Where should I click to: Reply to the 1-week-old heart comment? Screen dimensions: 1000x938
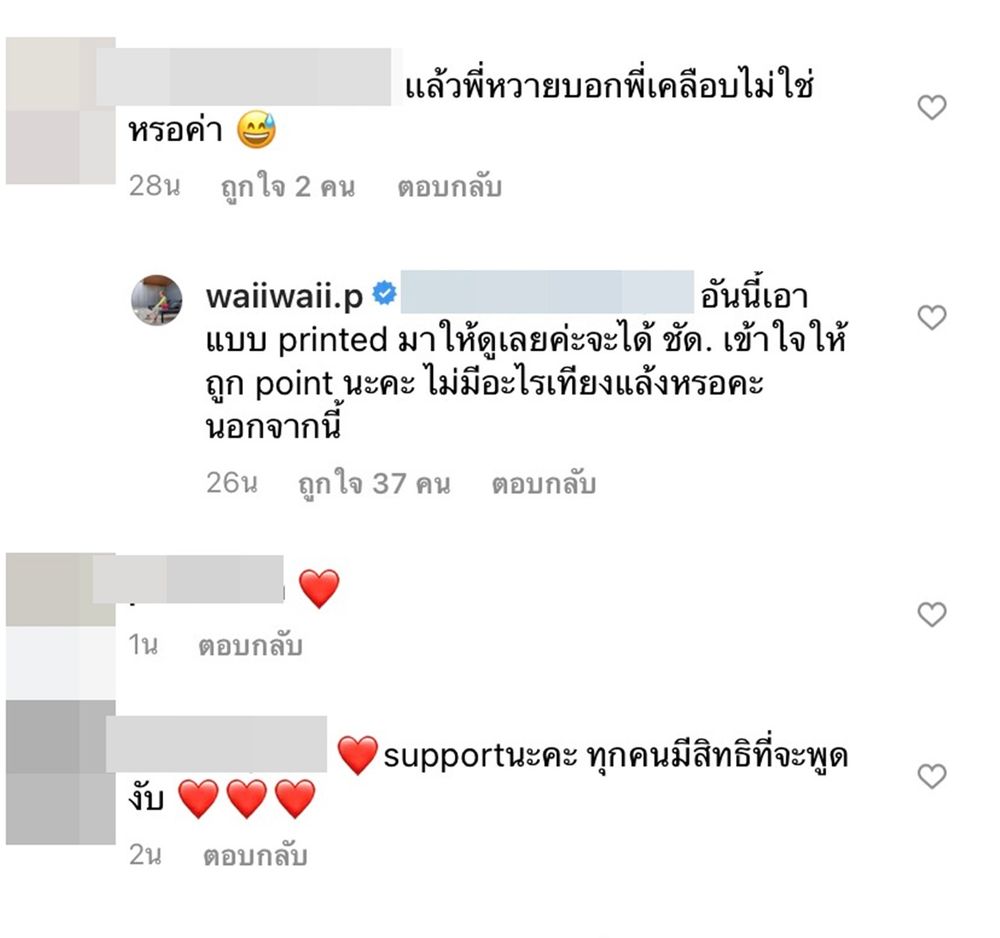(x=251, y=646)
